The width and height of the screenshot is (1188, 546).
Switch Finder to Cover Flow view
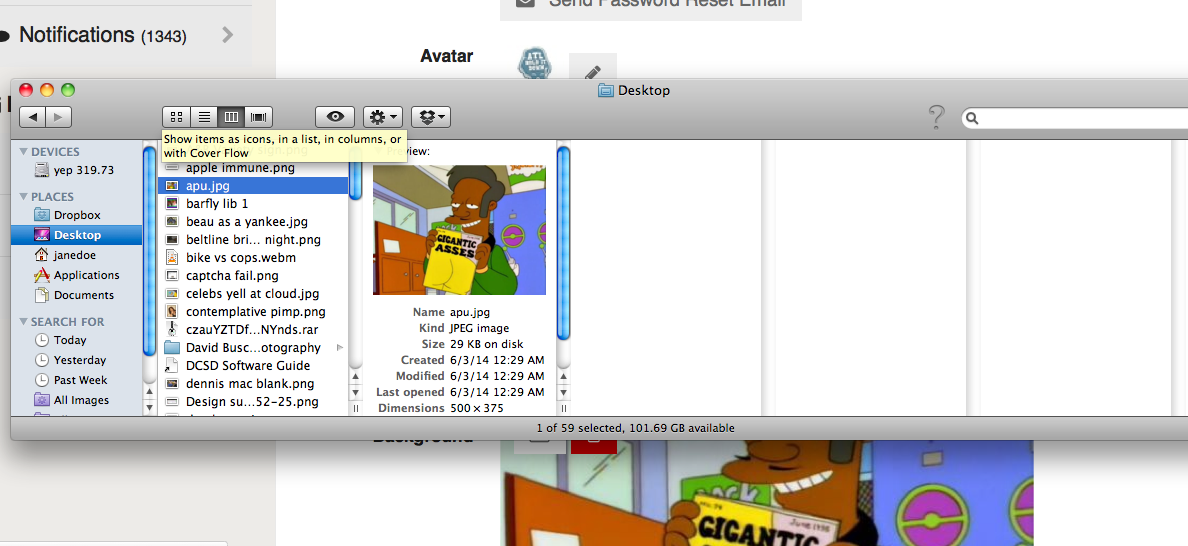(x=259, y=117)
